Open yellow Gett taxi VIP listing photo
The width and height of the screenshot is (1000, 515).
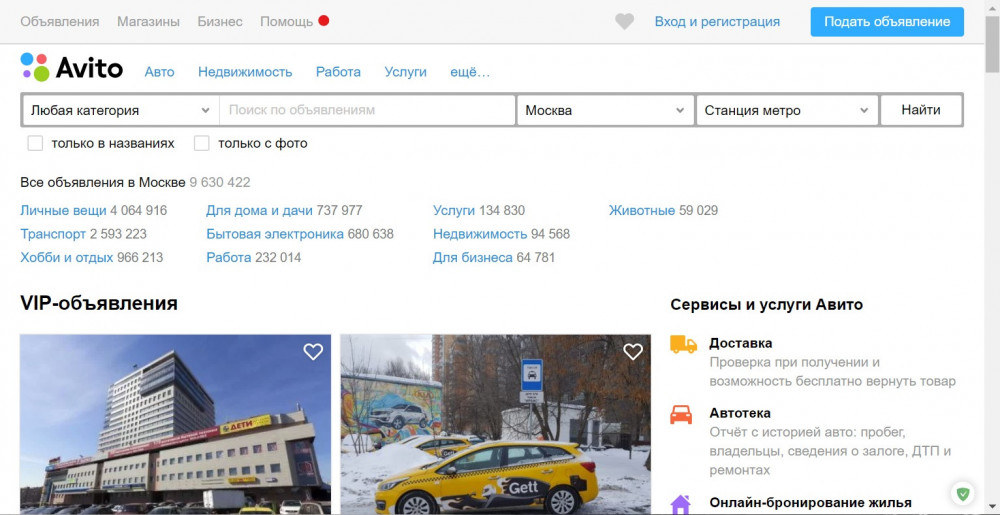pos(496,424)
